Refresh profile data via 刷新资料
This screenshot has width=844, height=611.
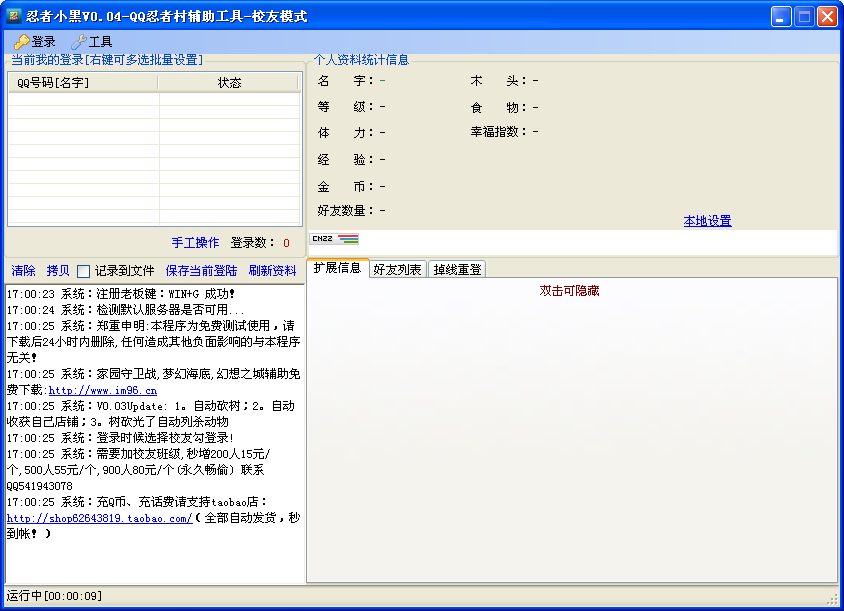click(x=272, y=271)
